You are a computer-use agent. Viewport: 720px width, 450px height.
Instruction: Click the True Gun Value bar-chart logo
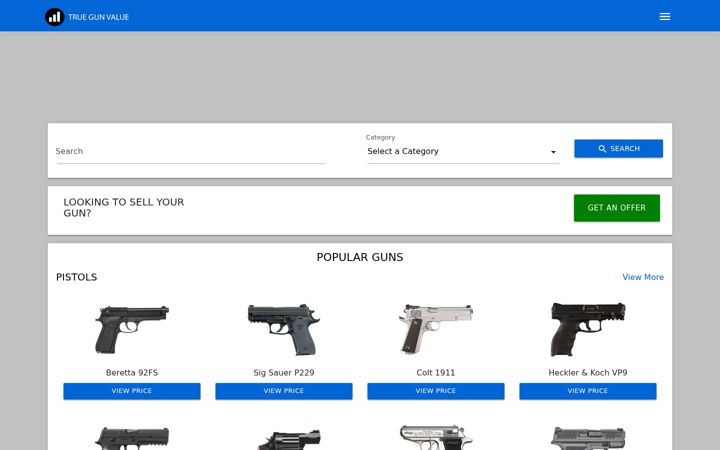tap(54, 17)
